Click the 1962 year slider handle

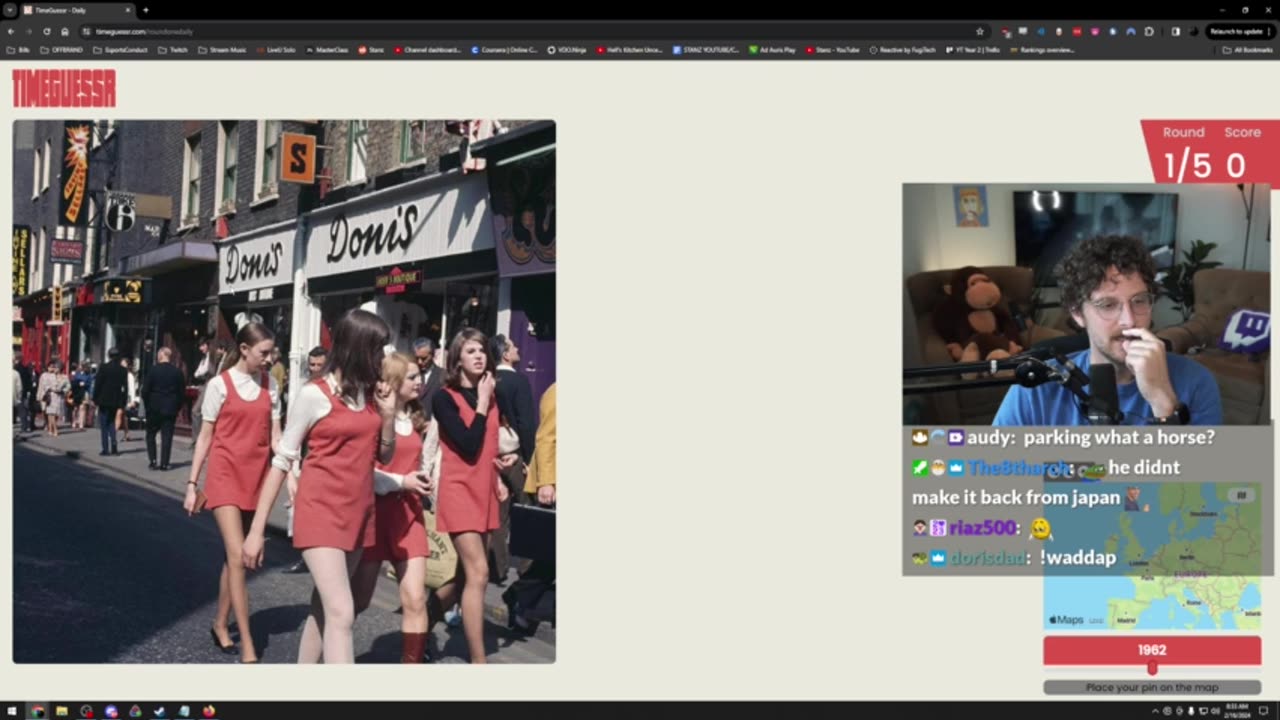(x=1152, y=668)
